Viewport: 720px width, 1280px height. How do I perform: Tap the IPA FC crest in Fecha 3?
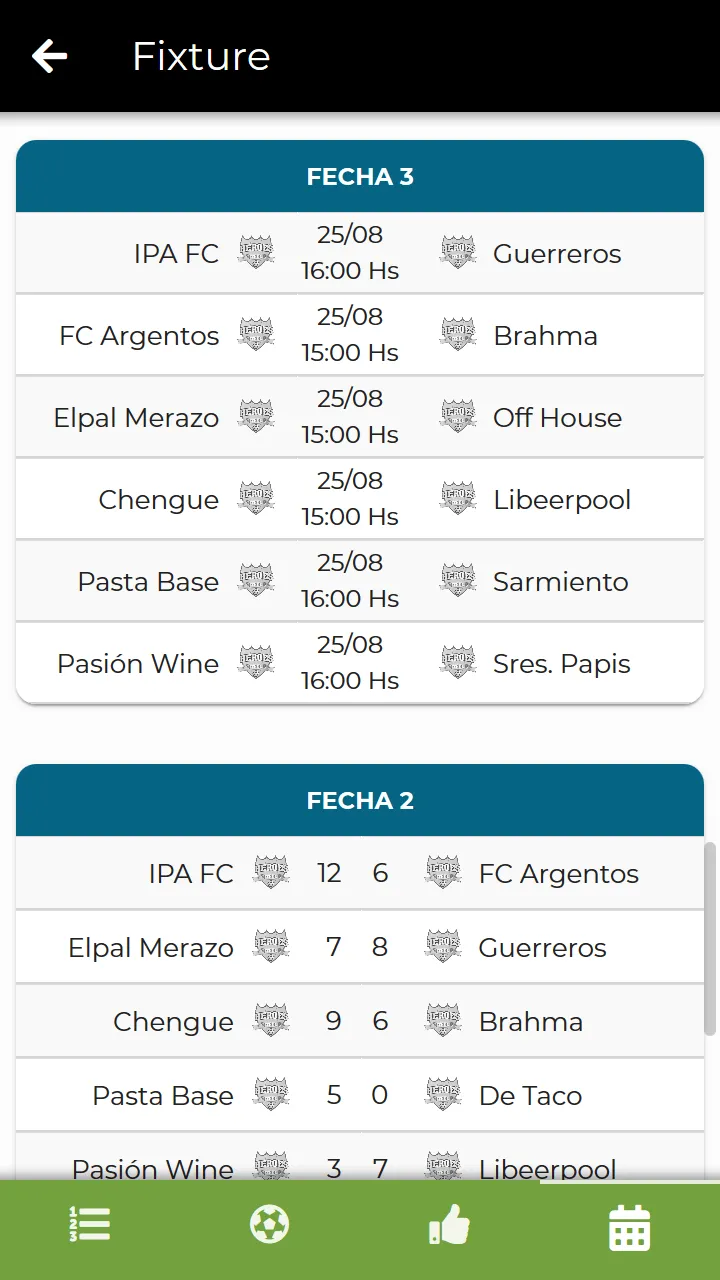(256, 252)
